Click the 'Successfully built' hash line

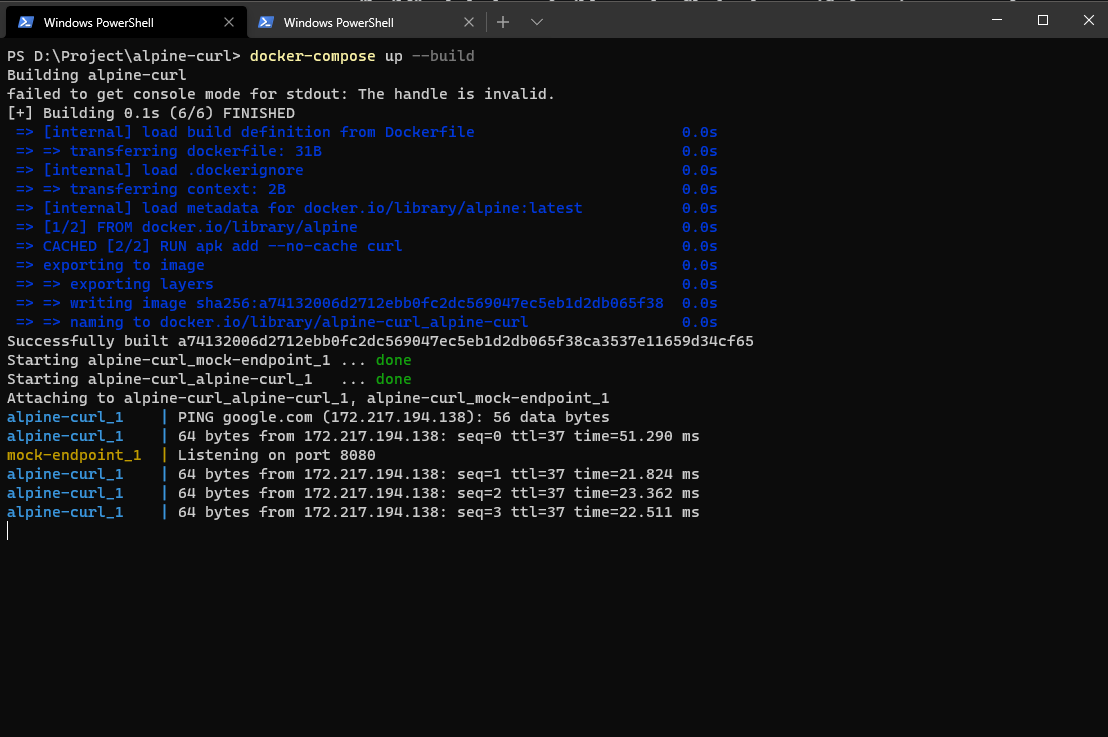pyautogui.click(x=380, y=341)
